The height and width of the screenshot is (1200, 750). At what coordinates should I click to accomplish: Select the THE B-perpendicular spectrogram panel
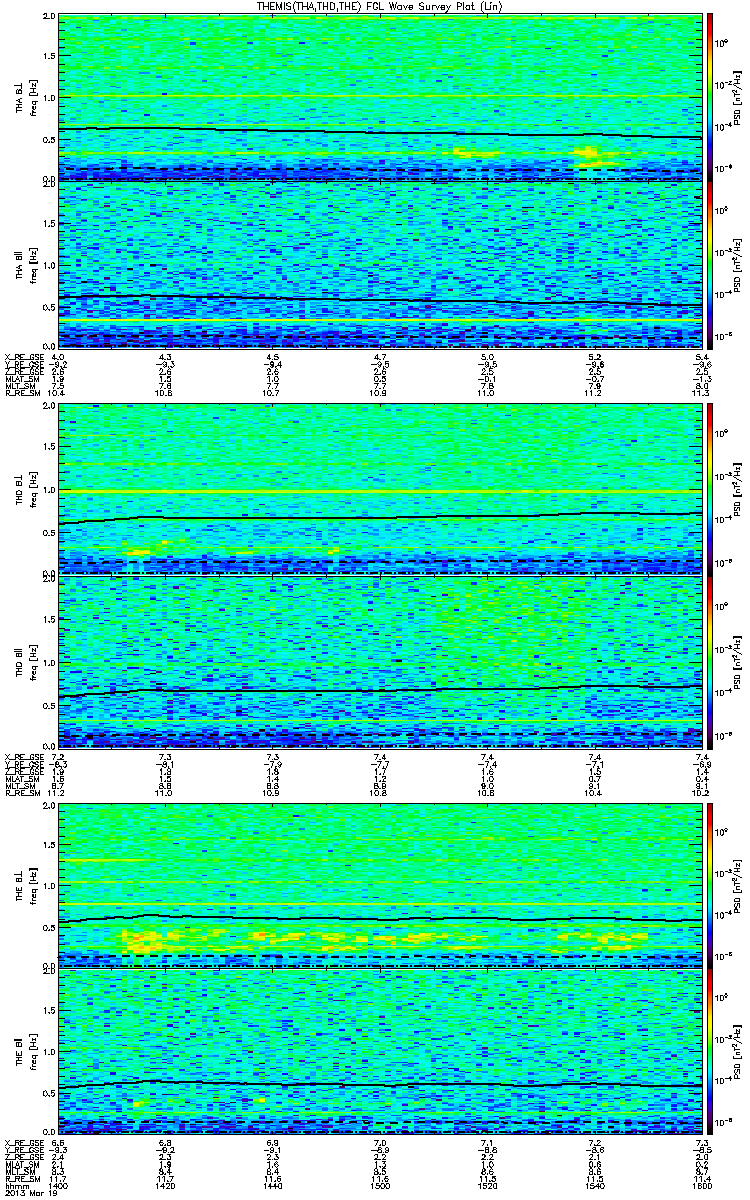[380, 884]
